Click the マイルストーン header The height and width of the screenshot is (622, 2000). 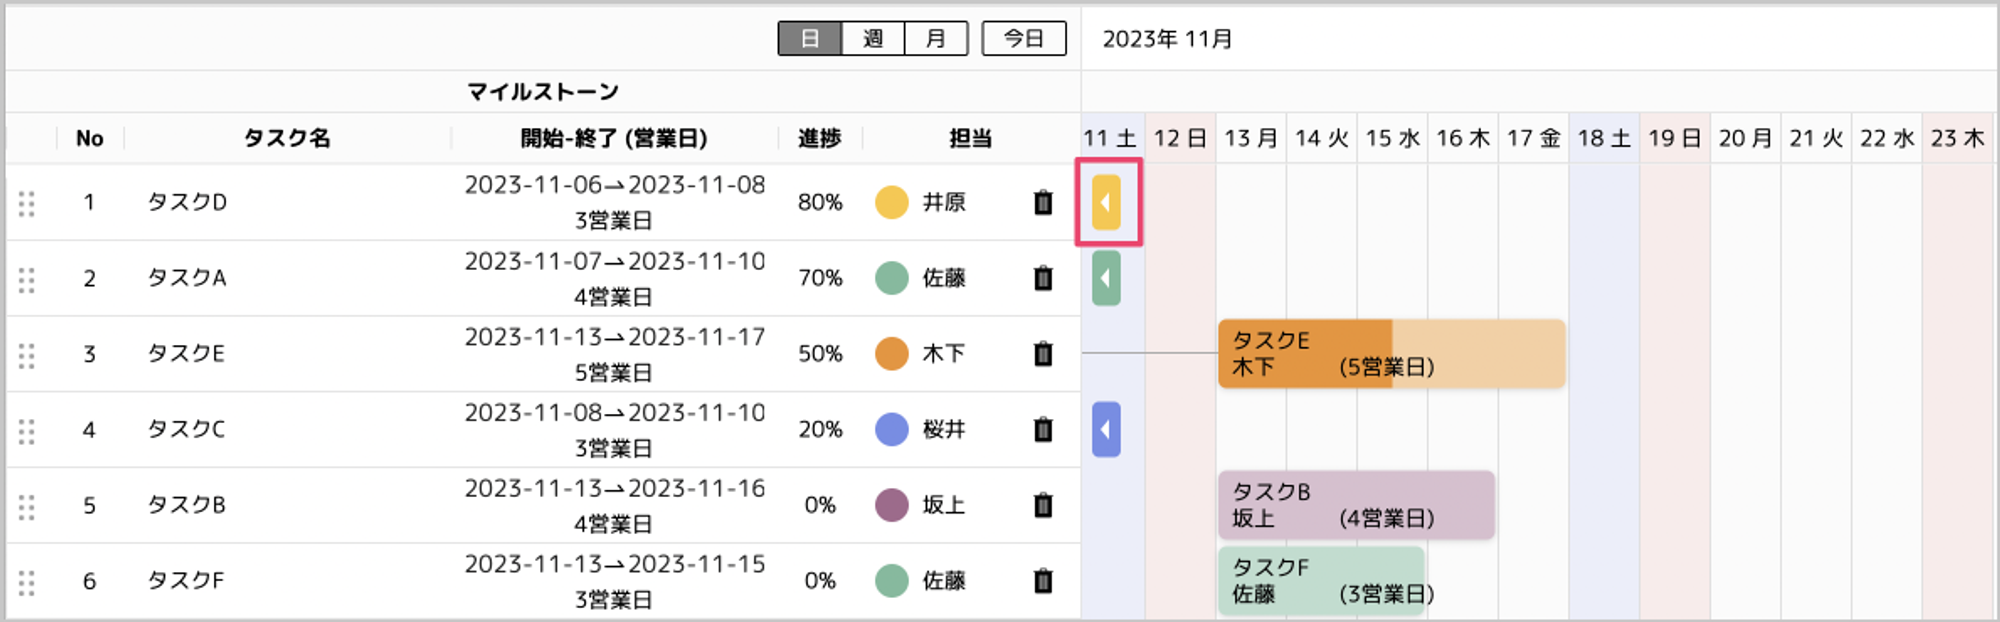543,92
